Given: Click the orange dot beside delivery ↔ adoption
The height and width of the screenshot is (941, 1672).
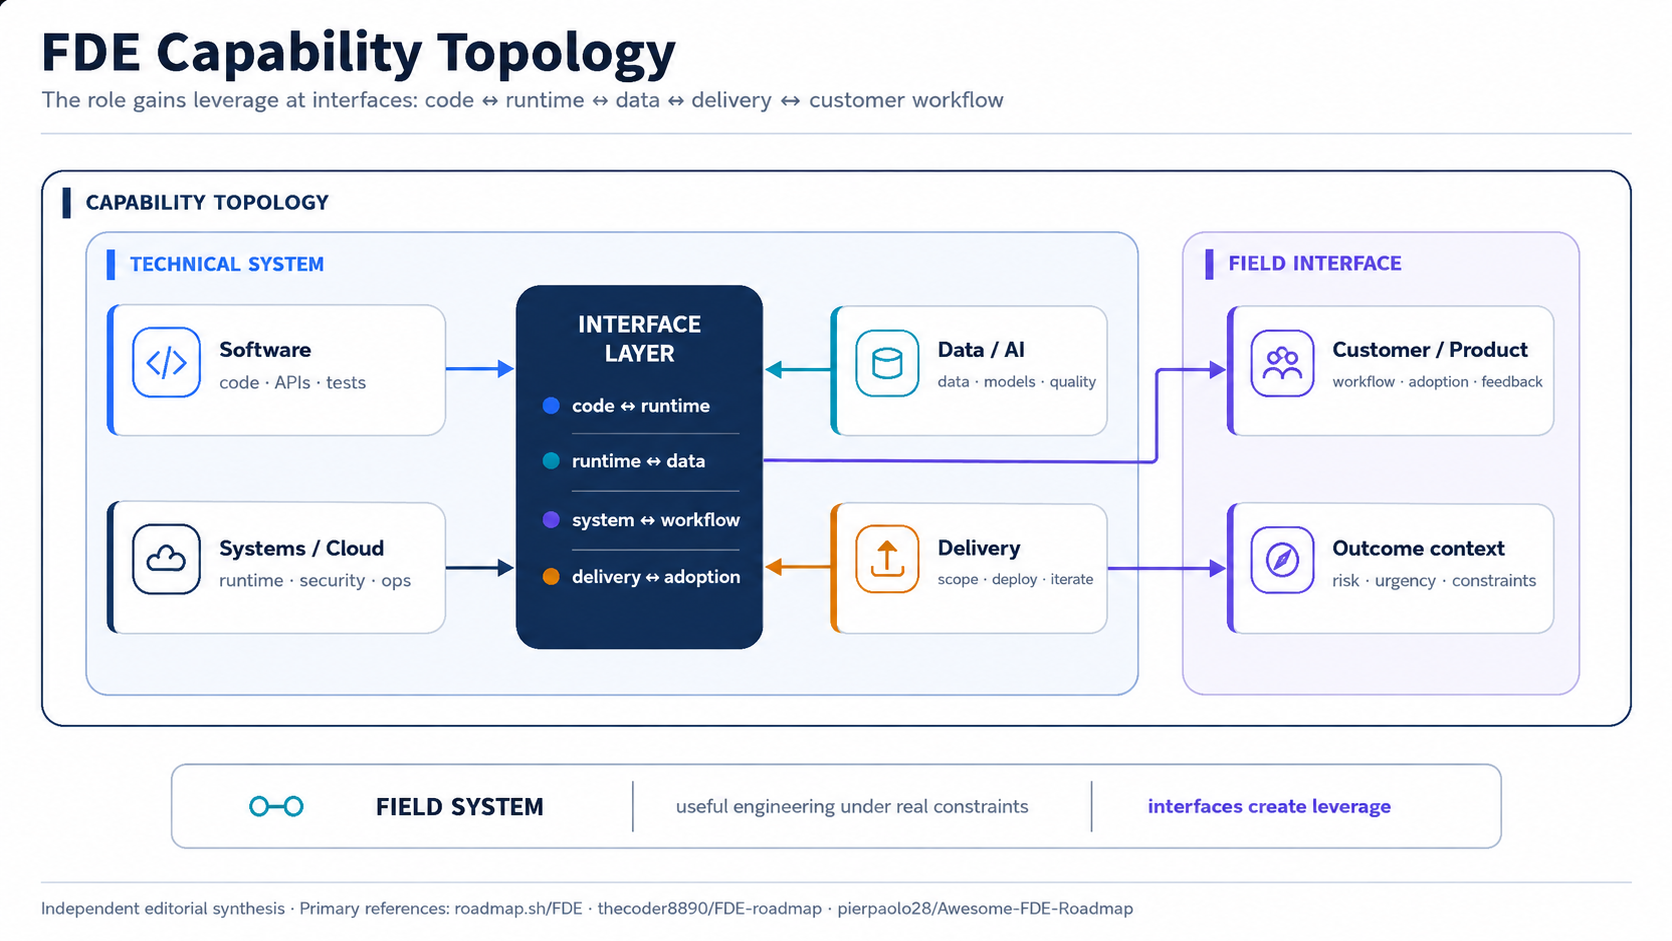Looking at the screenshot, I should [551, 577].
